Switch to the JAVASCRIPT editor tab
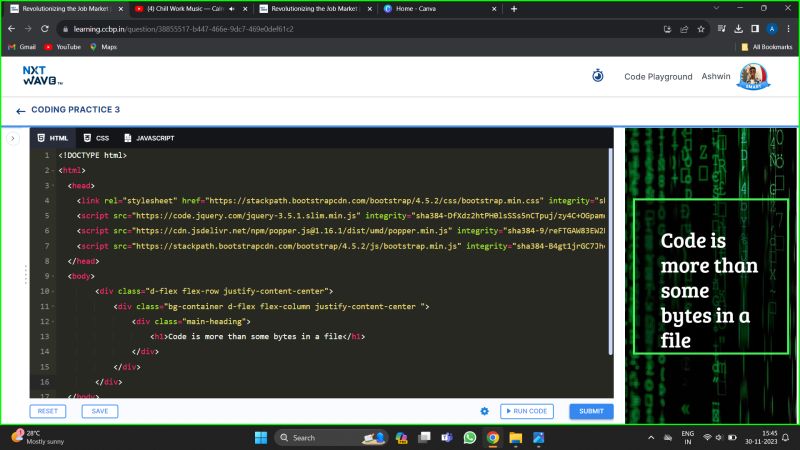Image resolution: width=800 pixels, height=450 pixels. (149, 138)
